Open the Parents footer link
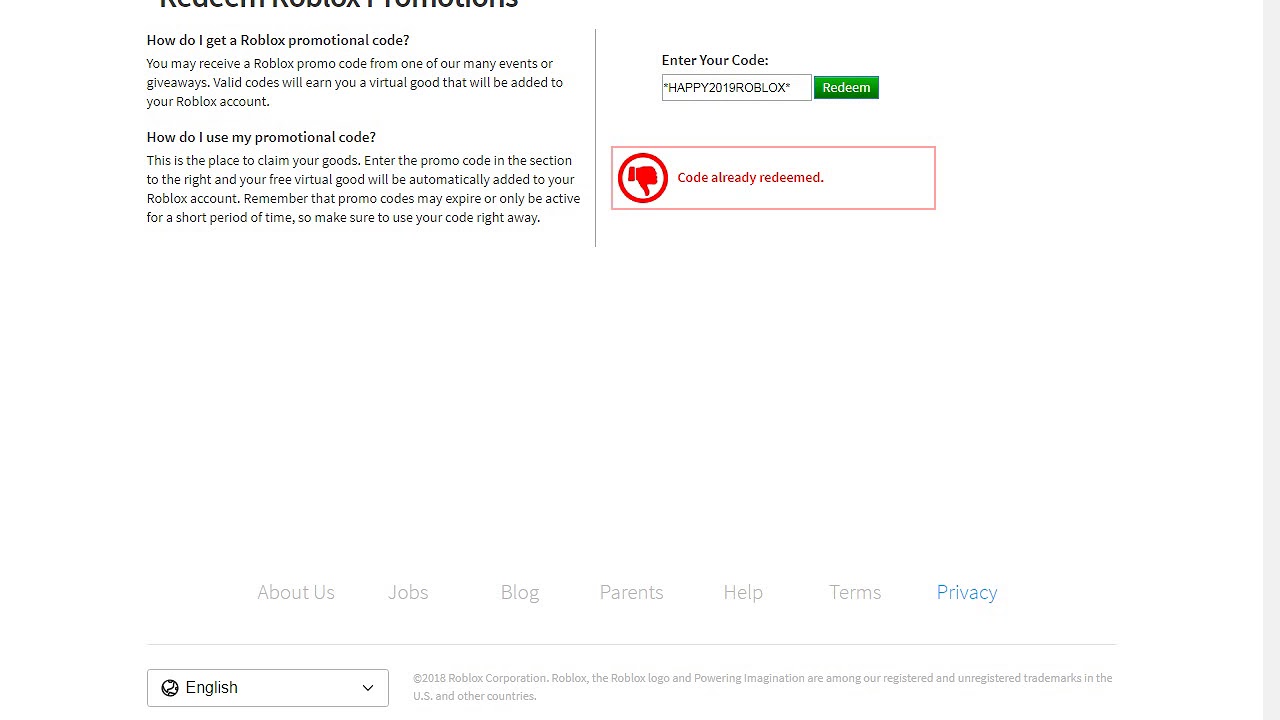The width and height of the screenshot is (1280, 720). pos(631,592)
